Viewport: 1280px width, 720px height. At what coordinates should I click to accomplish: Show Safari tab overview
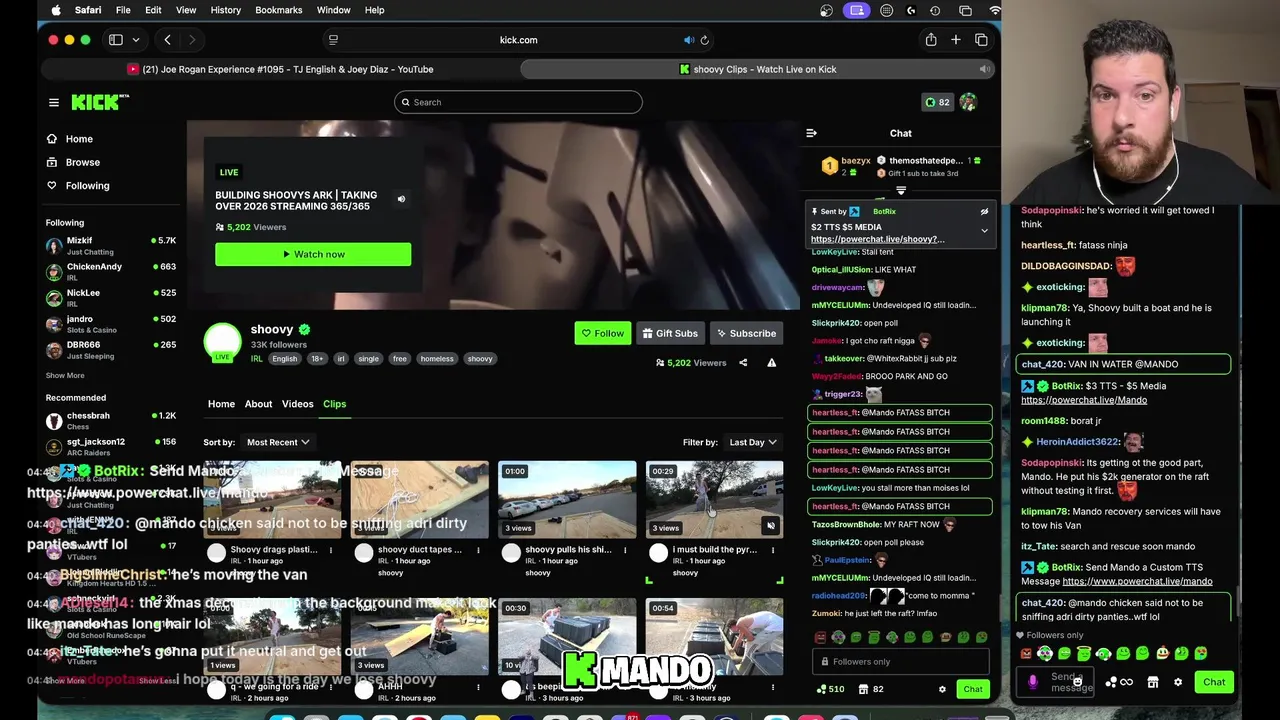(x=981, y=40)
